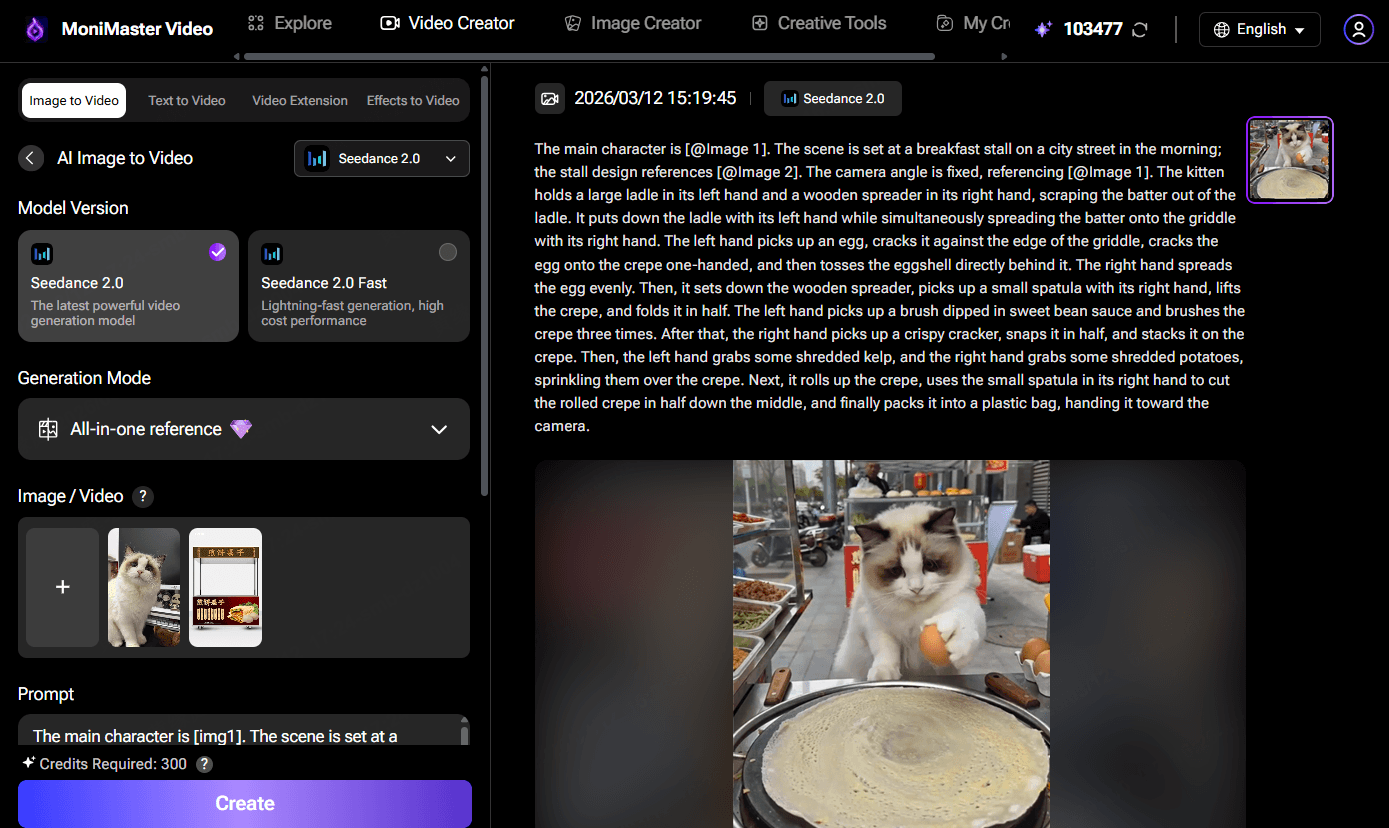Select the Seedance 2.0 Fast model option
The image size is (1389, 828).
(x=358, y=286)
